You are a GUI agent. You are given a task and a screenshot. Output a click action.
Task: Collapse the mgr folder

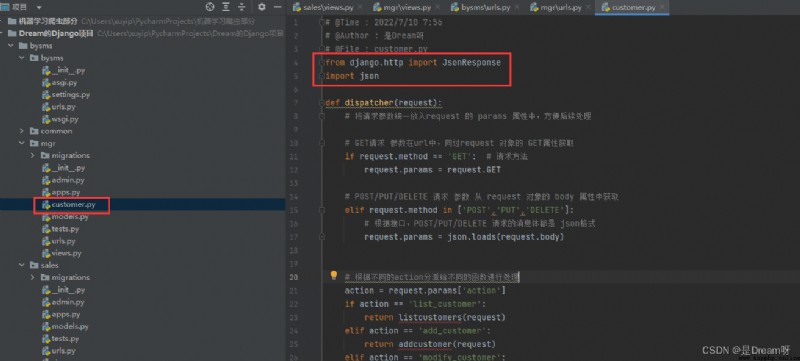coord(21,143)
